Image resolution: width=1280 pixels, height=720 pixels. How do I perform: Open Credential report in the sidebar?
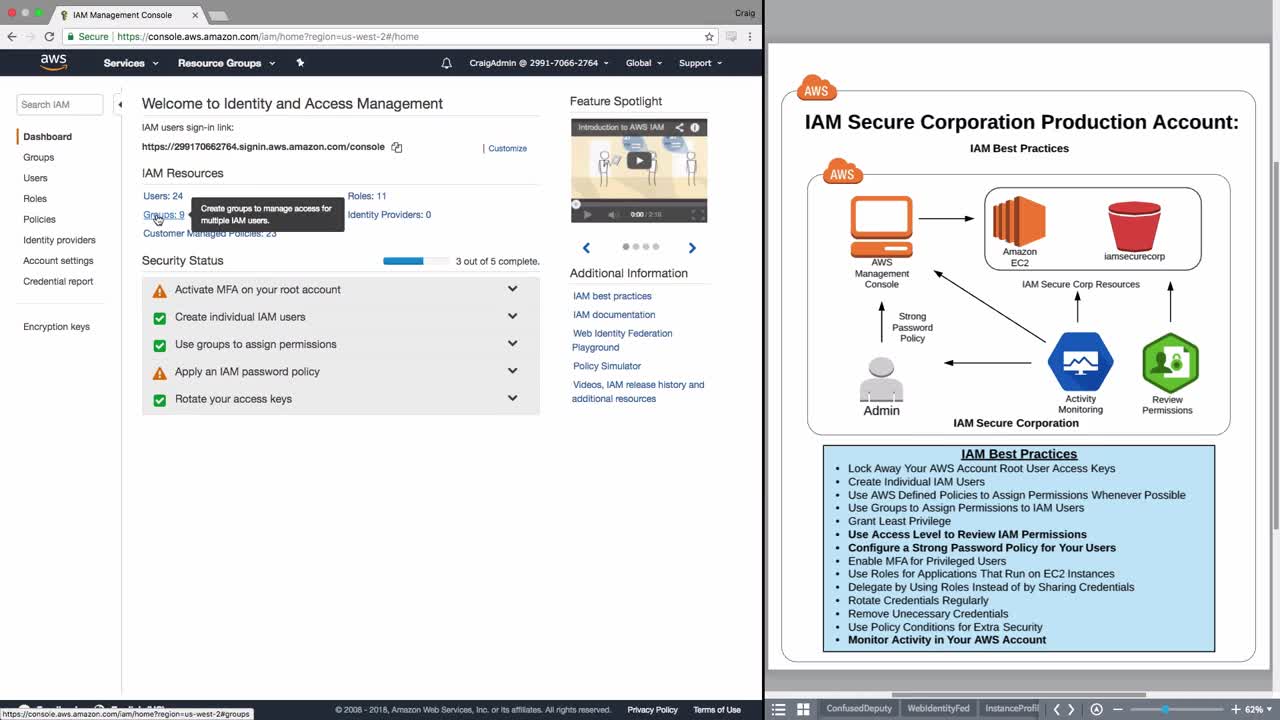pyautogui.click(x=58, y=282)
